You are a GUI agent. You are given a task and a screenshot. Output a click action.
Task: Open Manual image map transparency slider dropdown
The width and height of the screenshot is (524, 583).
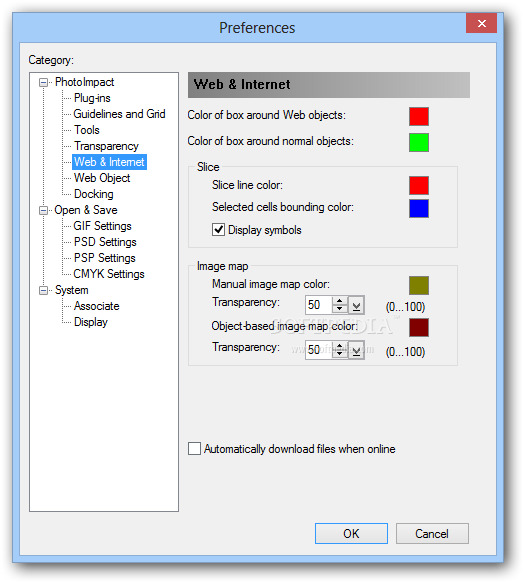click(356, 305)
